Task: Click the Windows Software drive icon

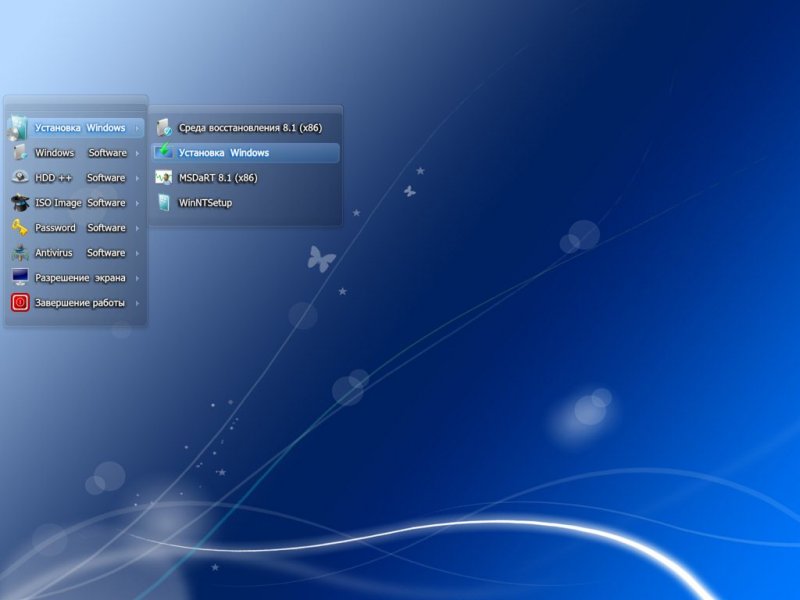Action: click(20, 153)
